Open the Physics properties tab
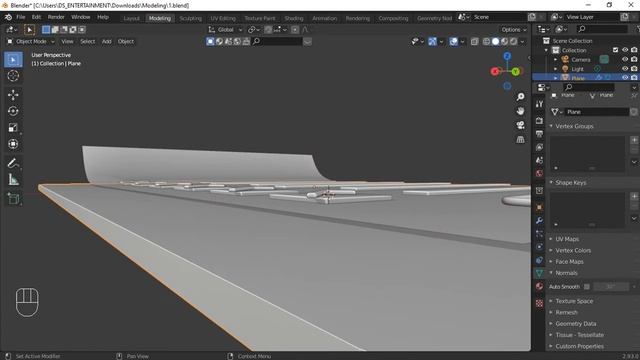 [x=539, y=247]
